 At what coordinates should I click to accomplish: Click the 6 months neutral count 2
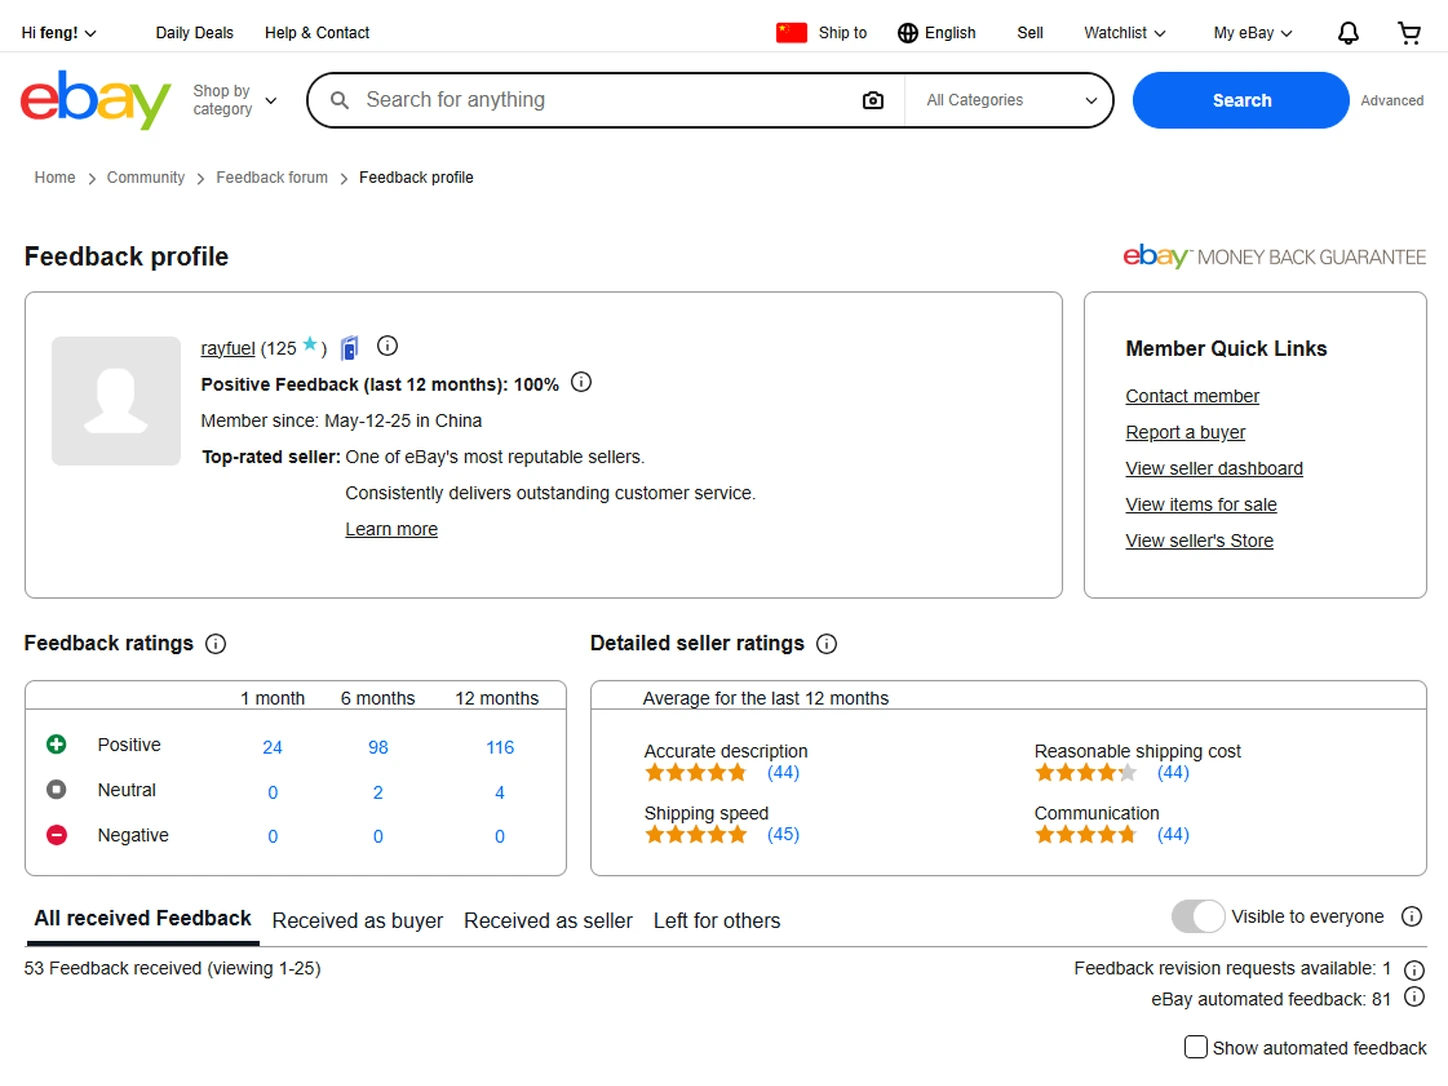[378, 792]
